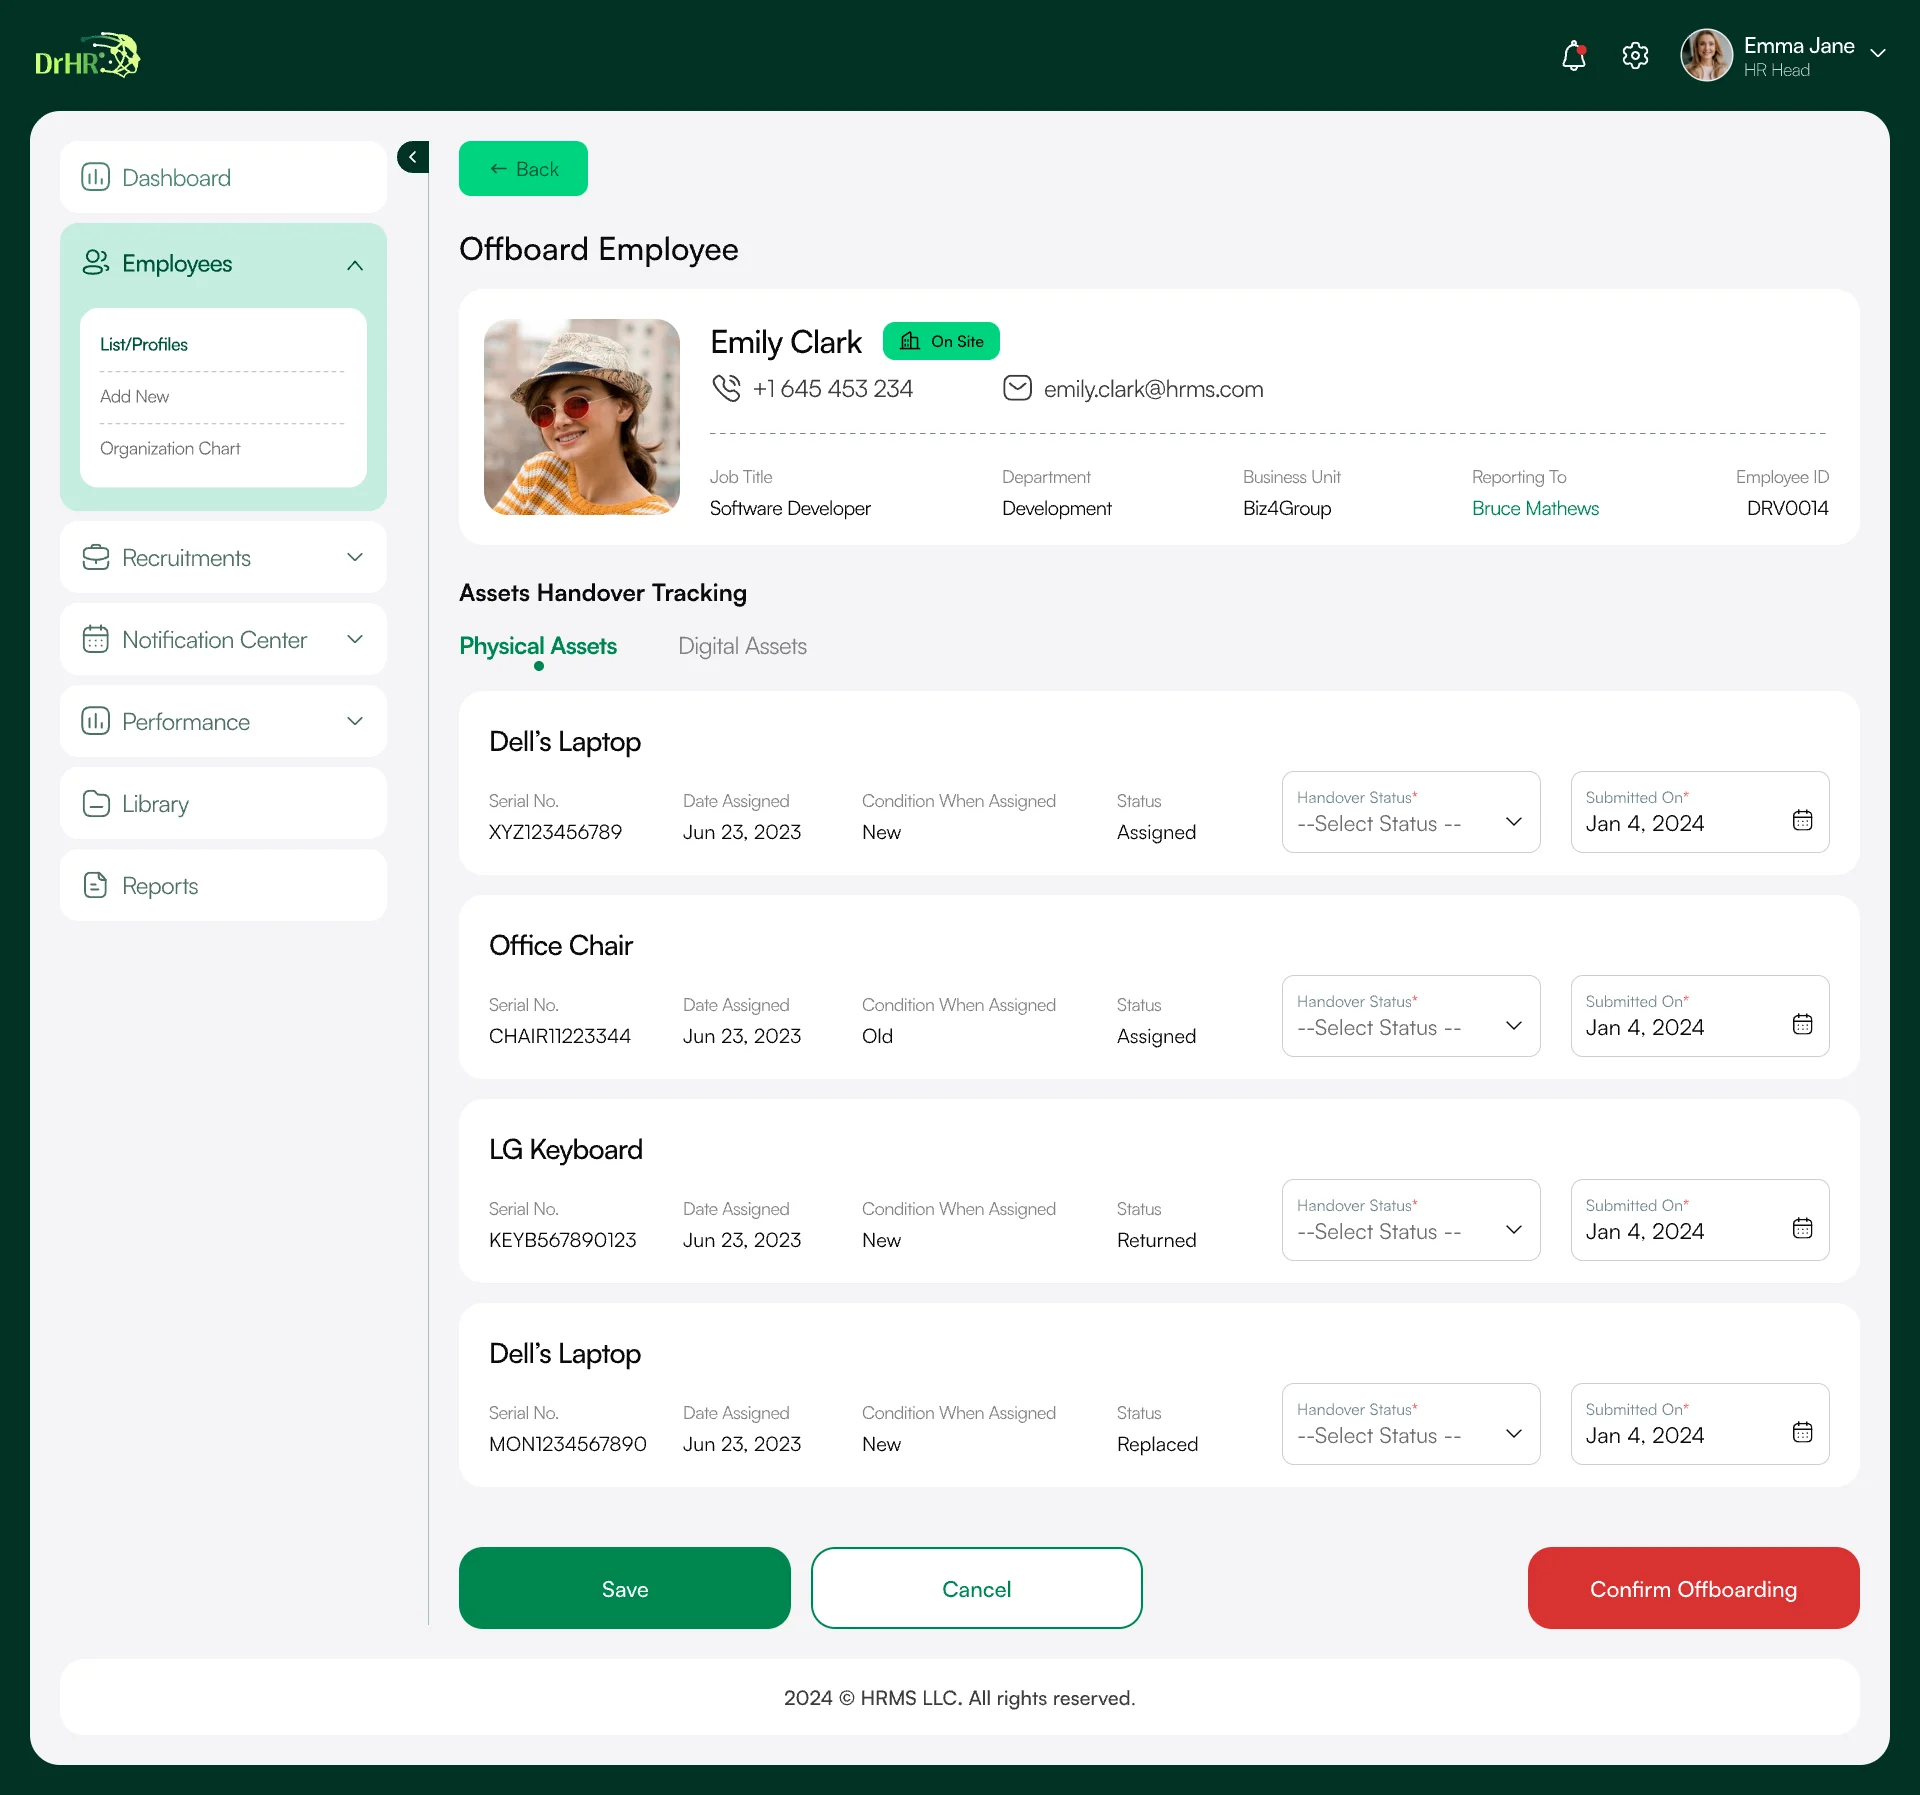
Task: Click the Notification Center calendar icon
Action: tap(96, 639)
